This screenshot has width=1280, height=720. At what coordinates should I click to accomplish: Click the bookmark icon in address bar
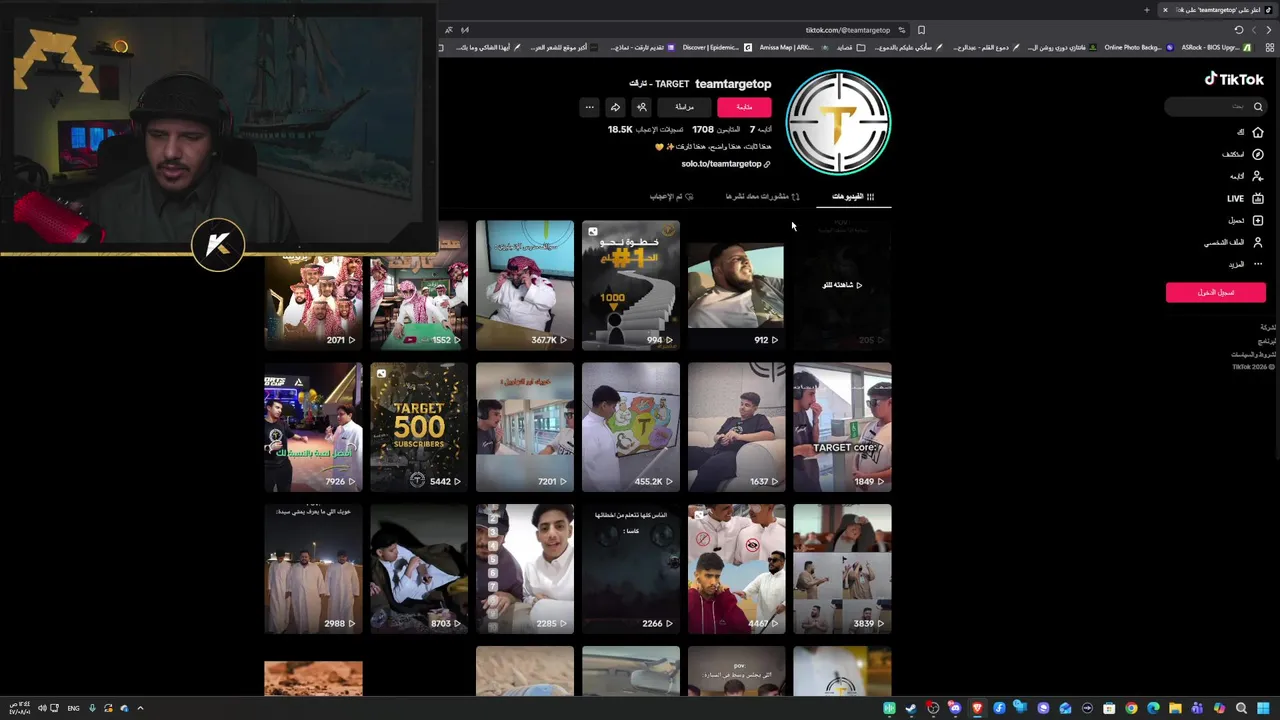coord(921,30)
